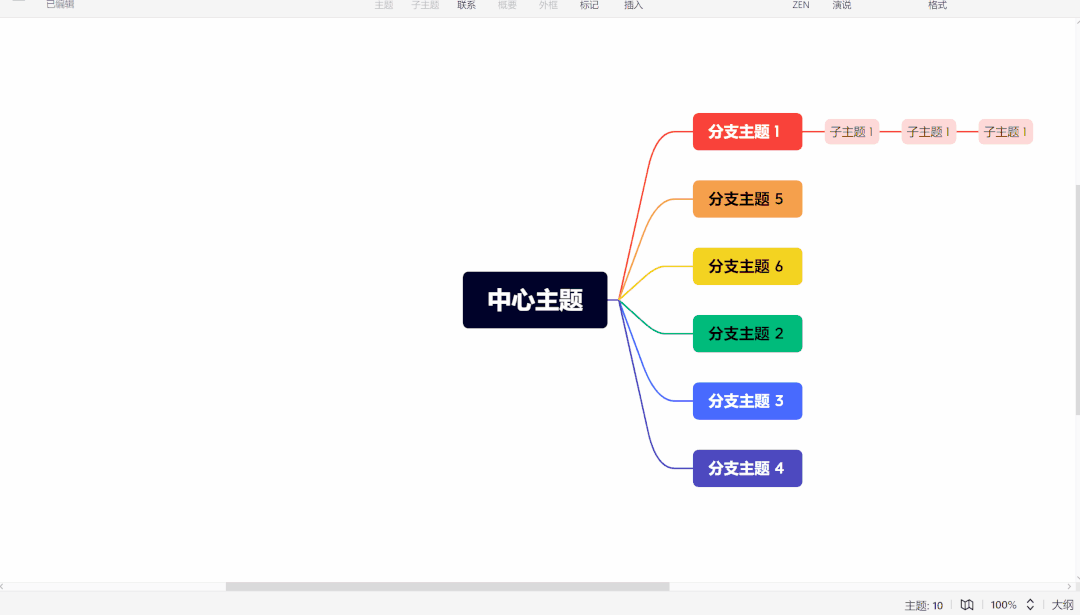
Task: Open the zoom level stepper arrows
Action: click(x=1030, y=605)
